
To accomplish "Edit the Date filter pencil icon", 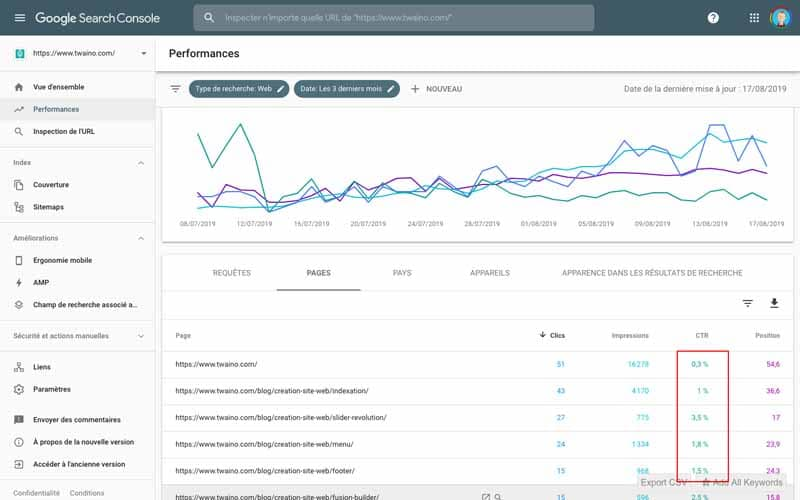I will tap(391, 89).
